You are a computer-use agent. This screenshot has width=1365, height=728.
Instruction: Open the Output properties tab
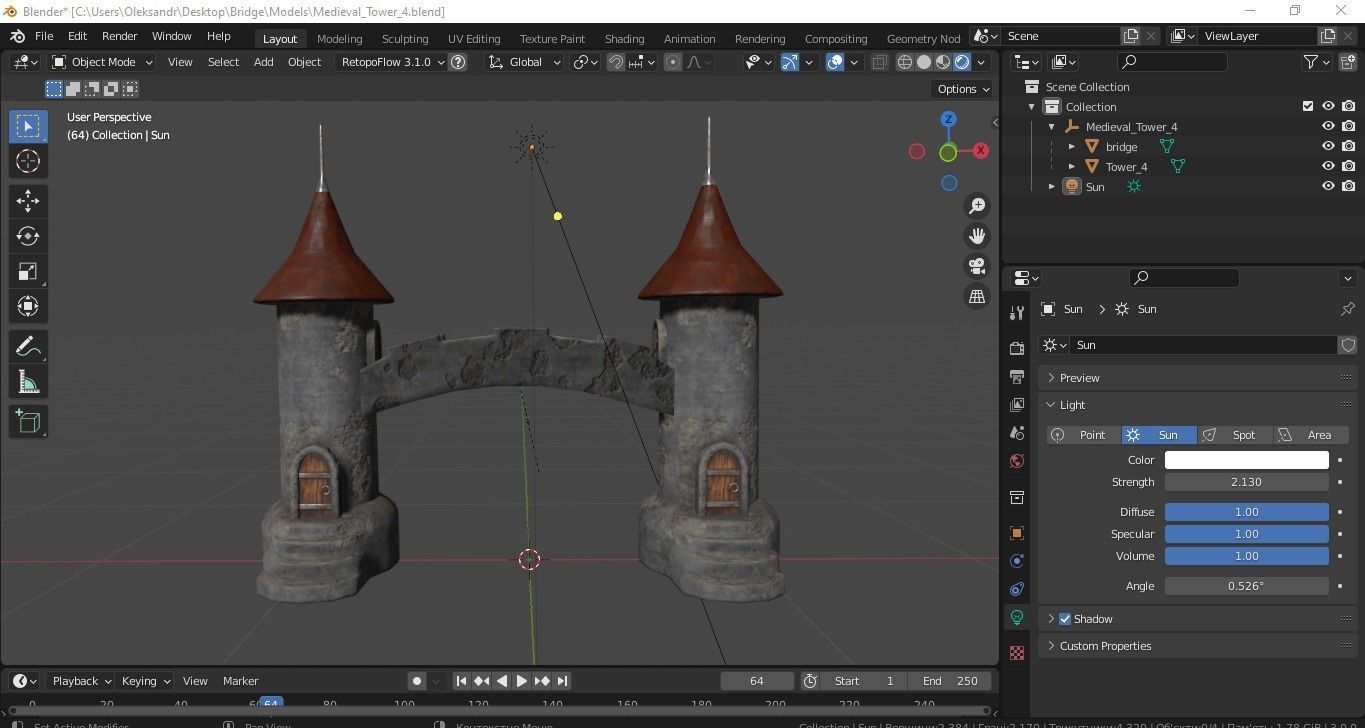1017,377
